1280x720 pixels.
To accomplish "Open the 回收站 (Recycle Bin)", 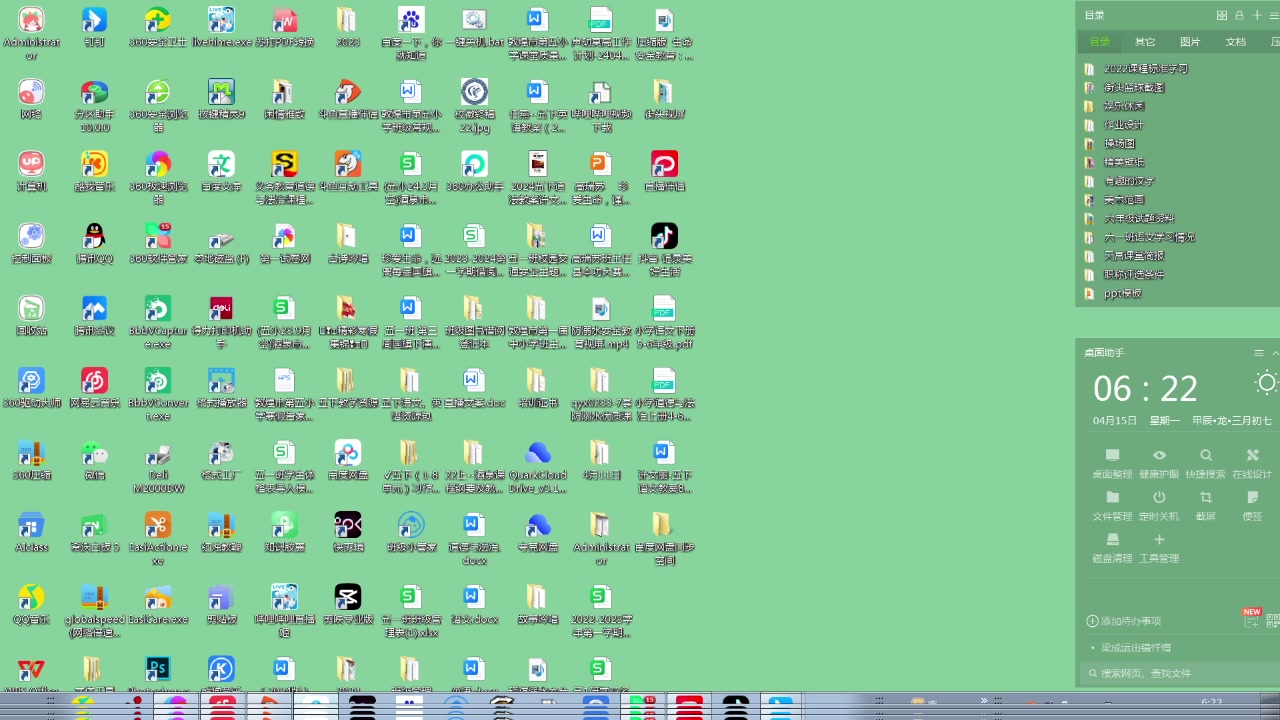I will pyautogui.click(x=31, y=315).
